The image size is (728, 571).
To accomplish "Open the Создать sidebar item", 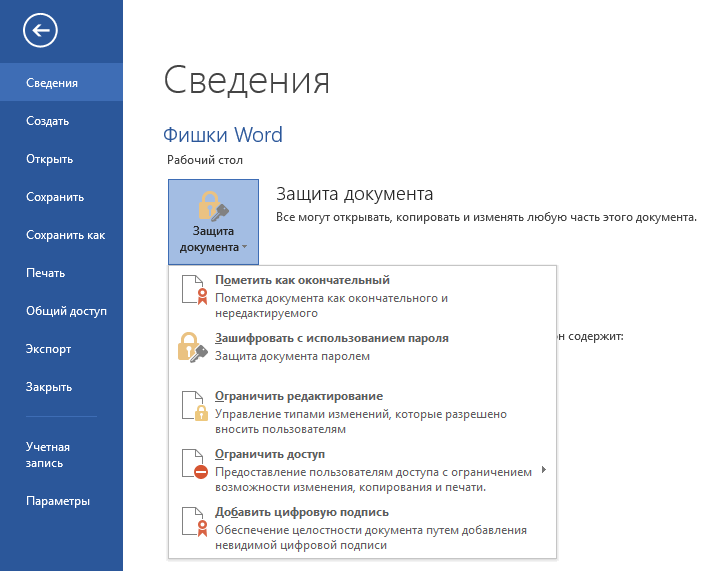I will pyautogui.click(x=61, y=121).
